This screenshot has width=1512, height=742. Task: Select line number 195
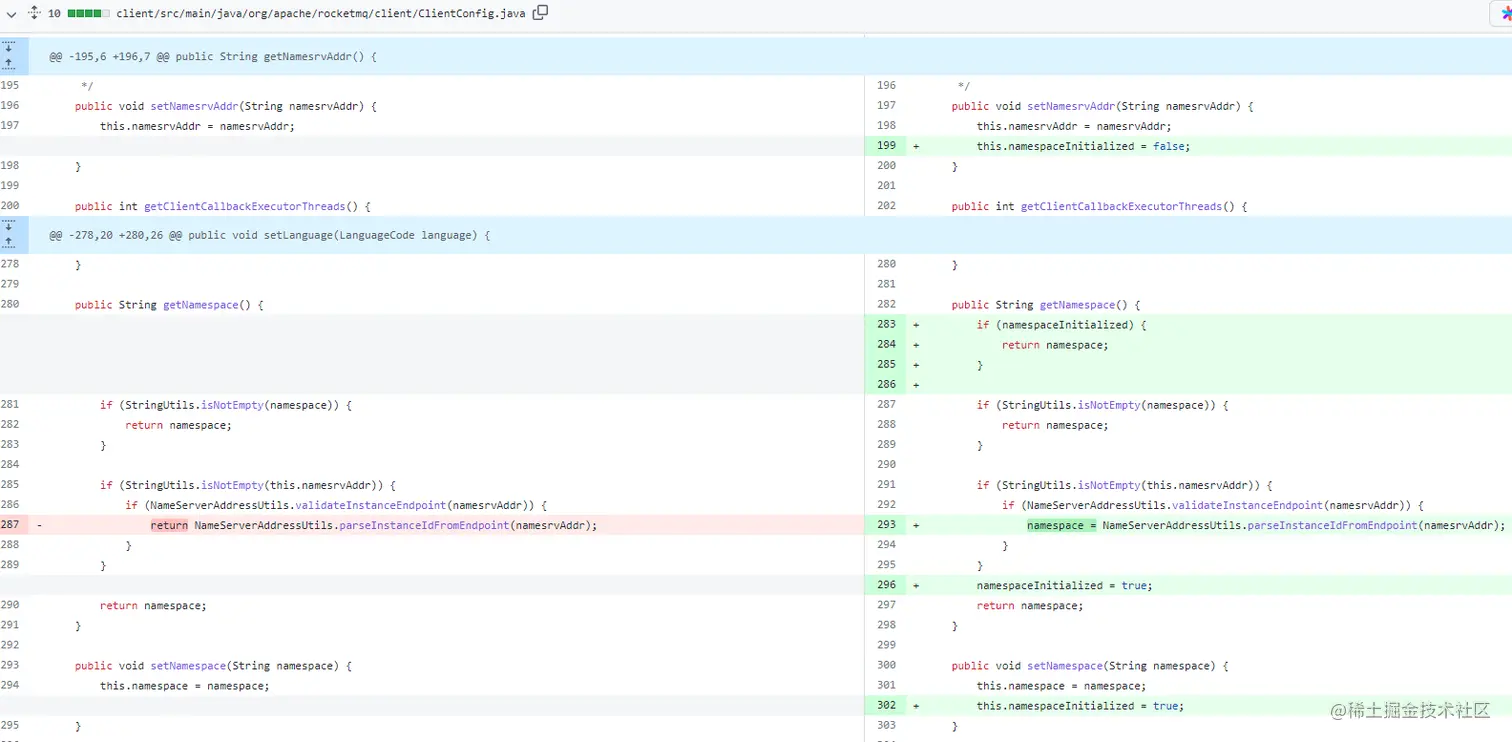pos(10,85)
